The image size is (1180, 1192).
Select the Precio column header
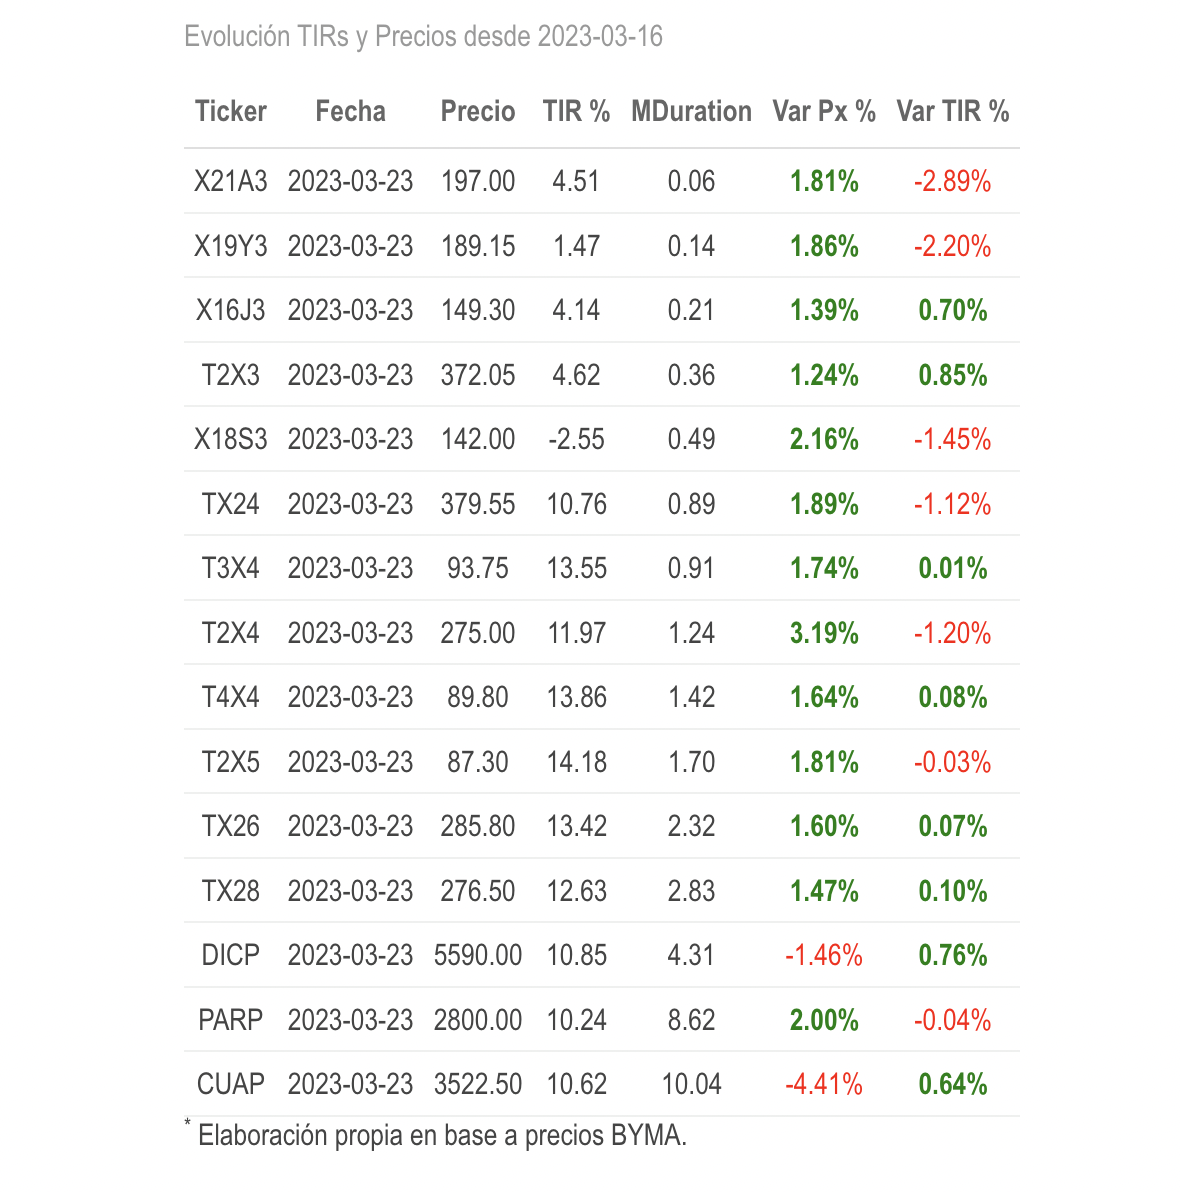478,111
